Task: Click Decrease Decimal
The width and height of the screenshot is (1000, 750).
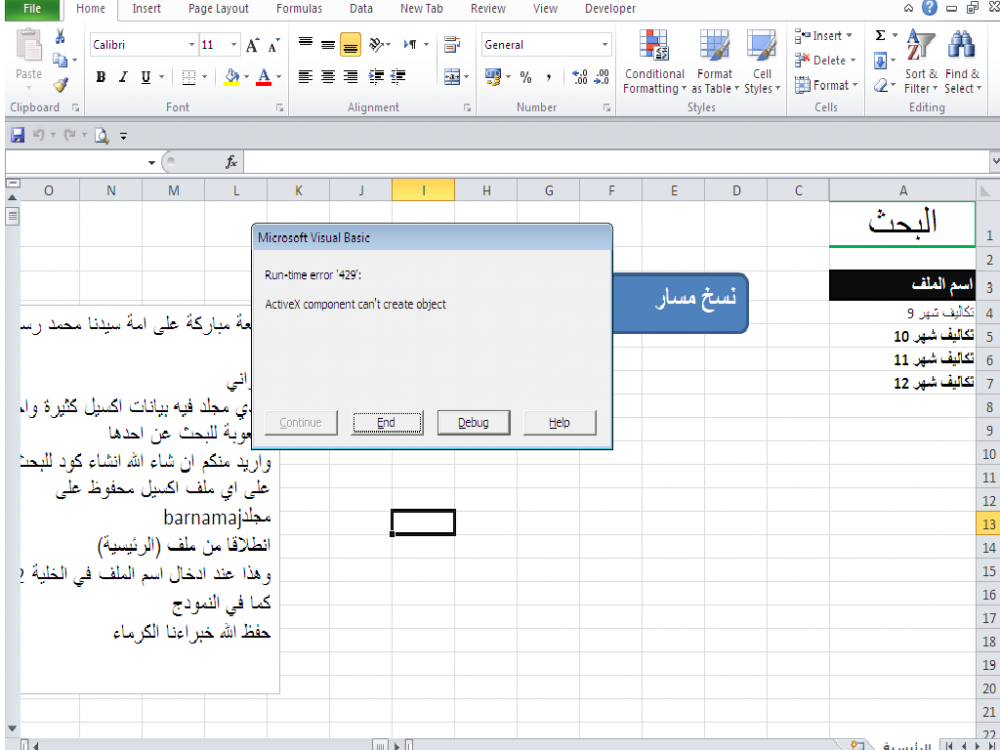Action: tap(601, 77)
